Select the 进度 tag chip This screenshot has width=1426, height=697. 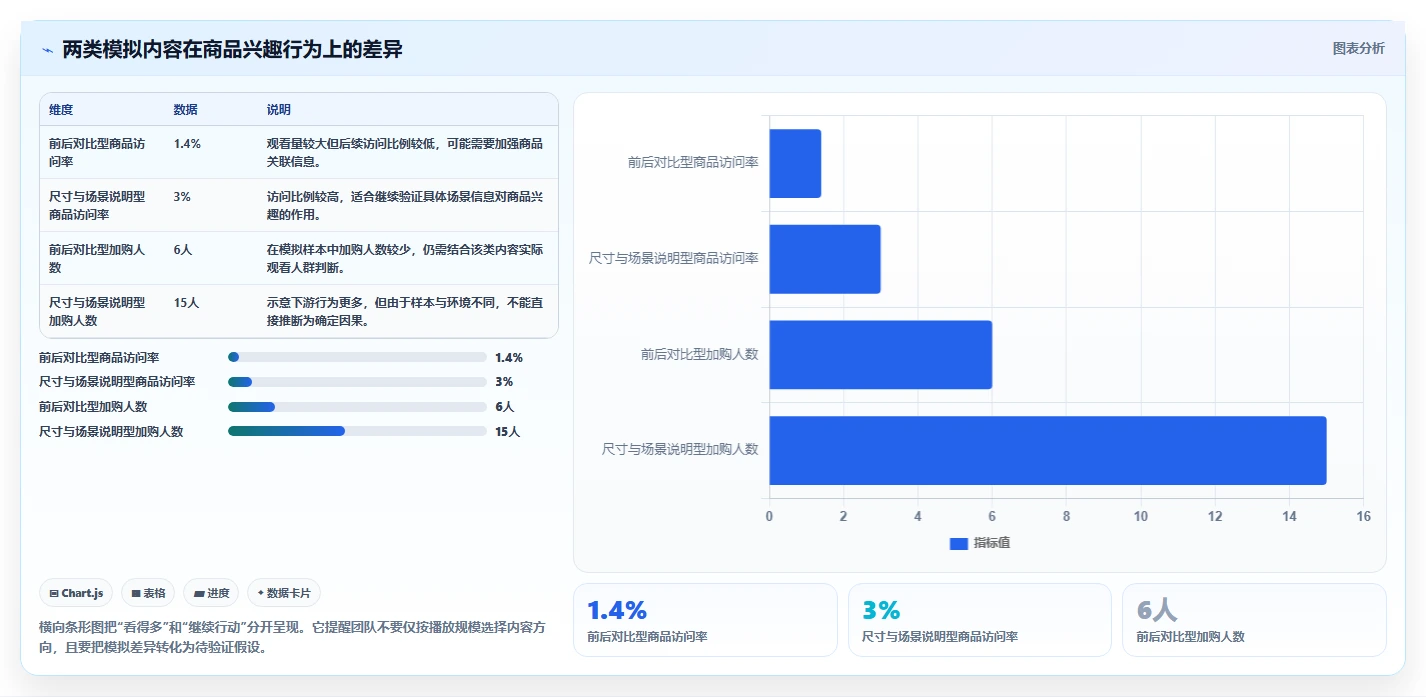click(x=211, y=593)
